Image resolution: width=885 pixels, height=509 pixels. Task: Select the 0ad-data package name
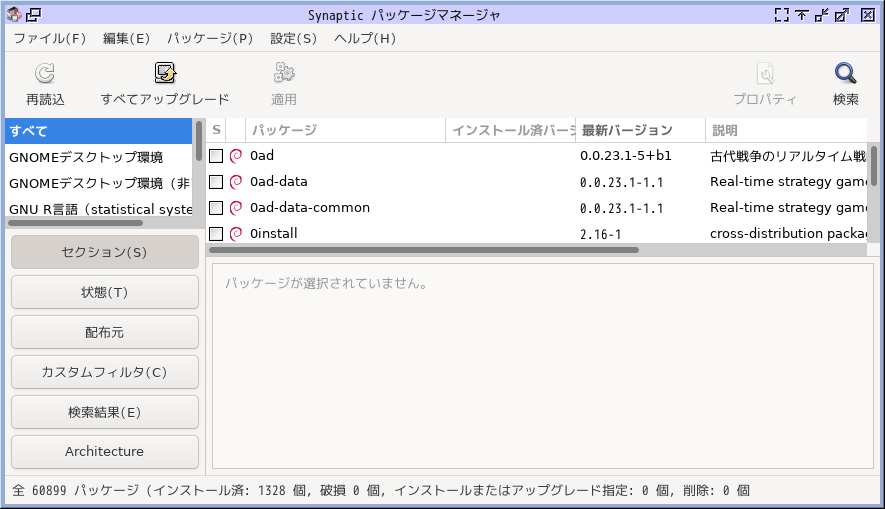click(x=279, y=182)
